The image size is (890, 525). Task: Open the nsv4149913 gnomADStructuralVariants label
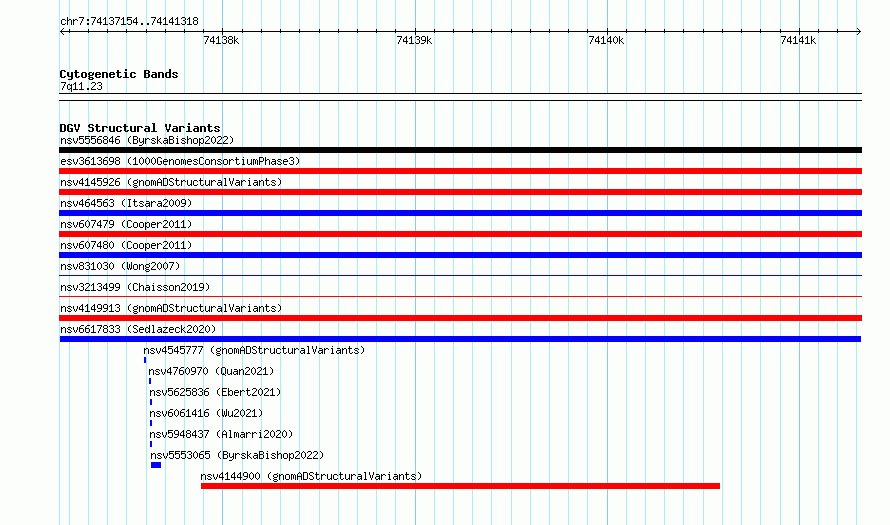pyautogui.click(x=171, y=308)
